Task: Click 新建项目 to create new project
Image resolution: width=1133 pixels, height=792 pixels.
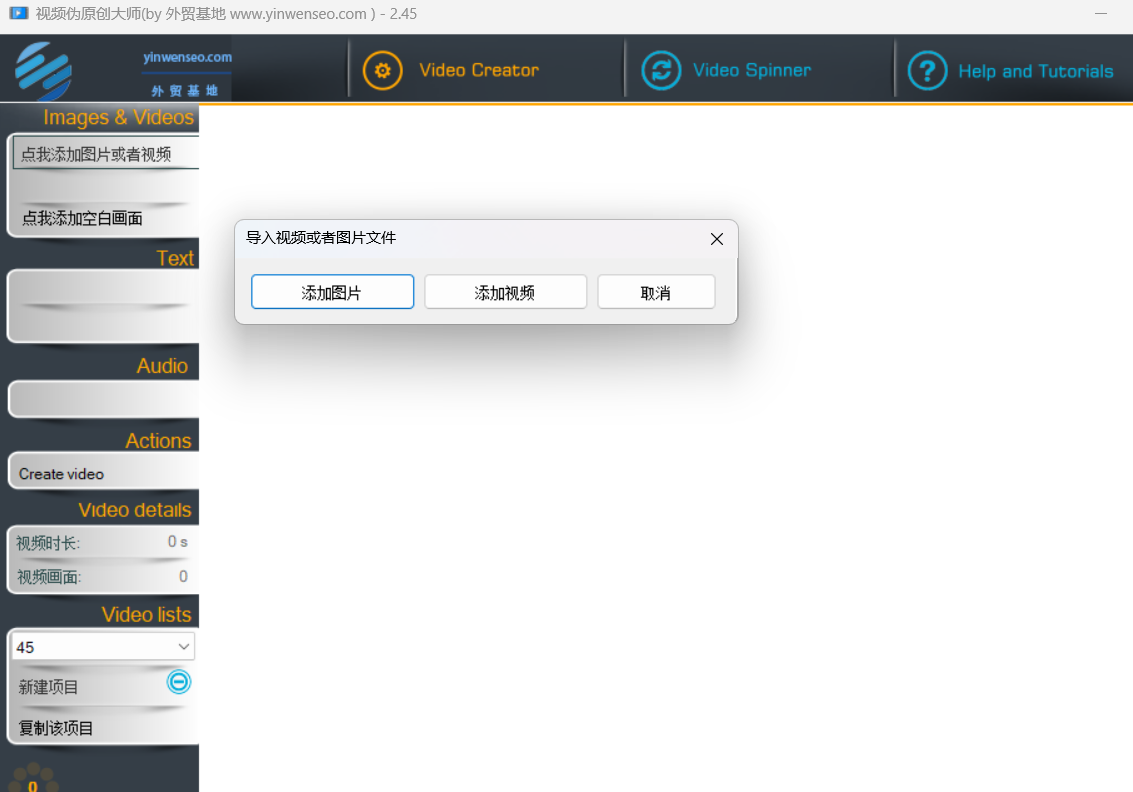Action: [49, 687]
